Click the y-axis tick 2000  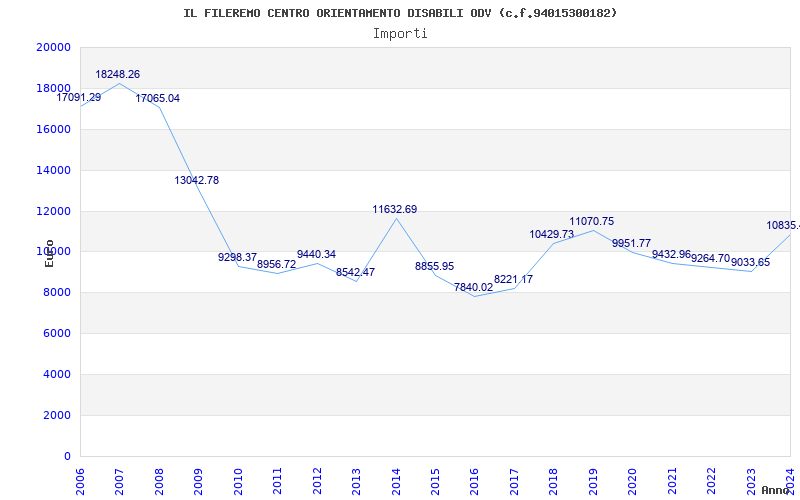(x=56, y=415)
